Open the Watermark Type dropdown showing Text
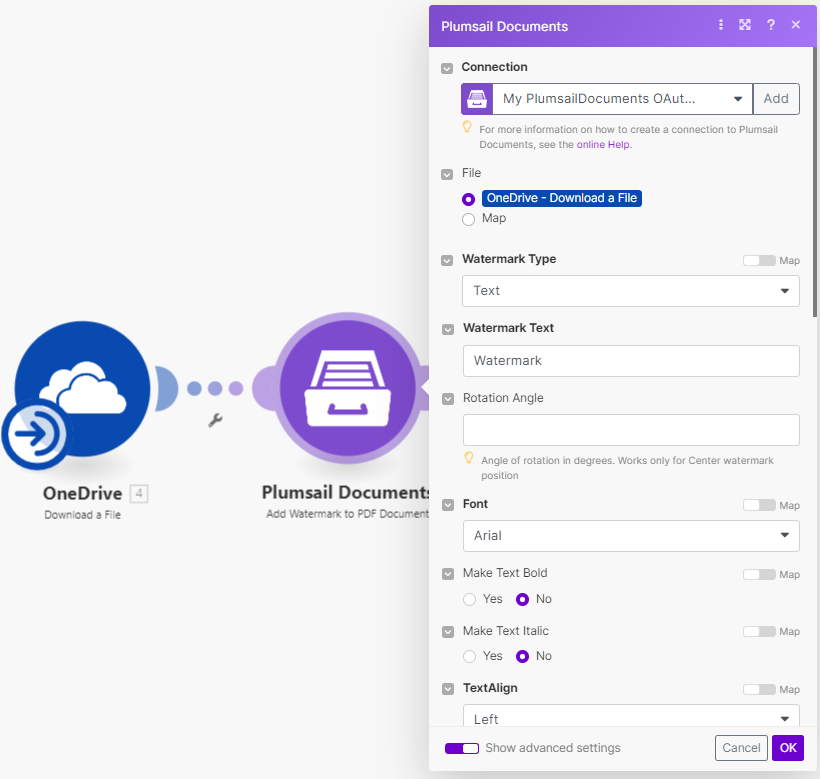 (x=631, y=291)
